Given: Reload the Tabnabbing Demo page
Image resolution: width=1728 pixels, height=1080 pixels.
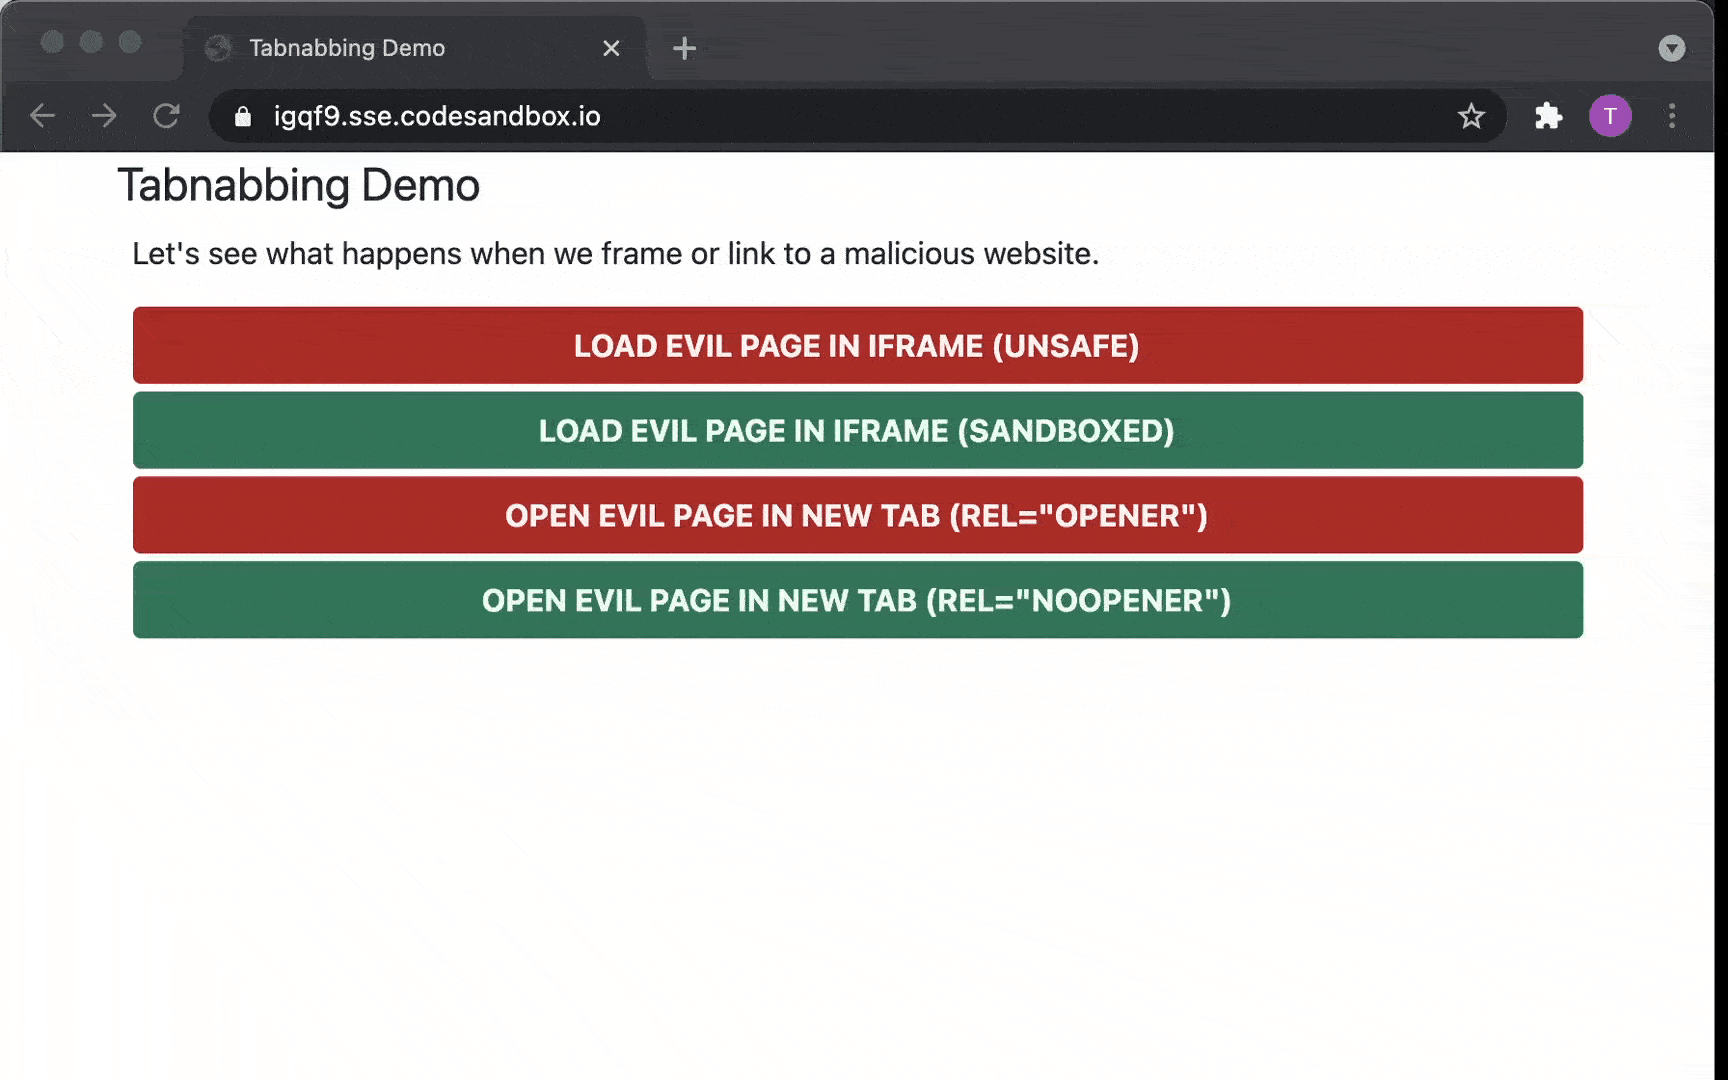Looking at the screenshot, I should 166,116.
